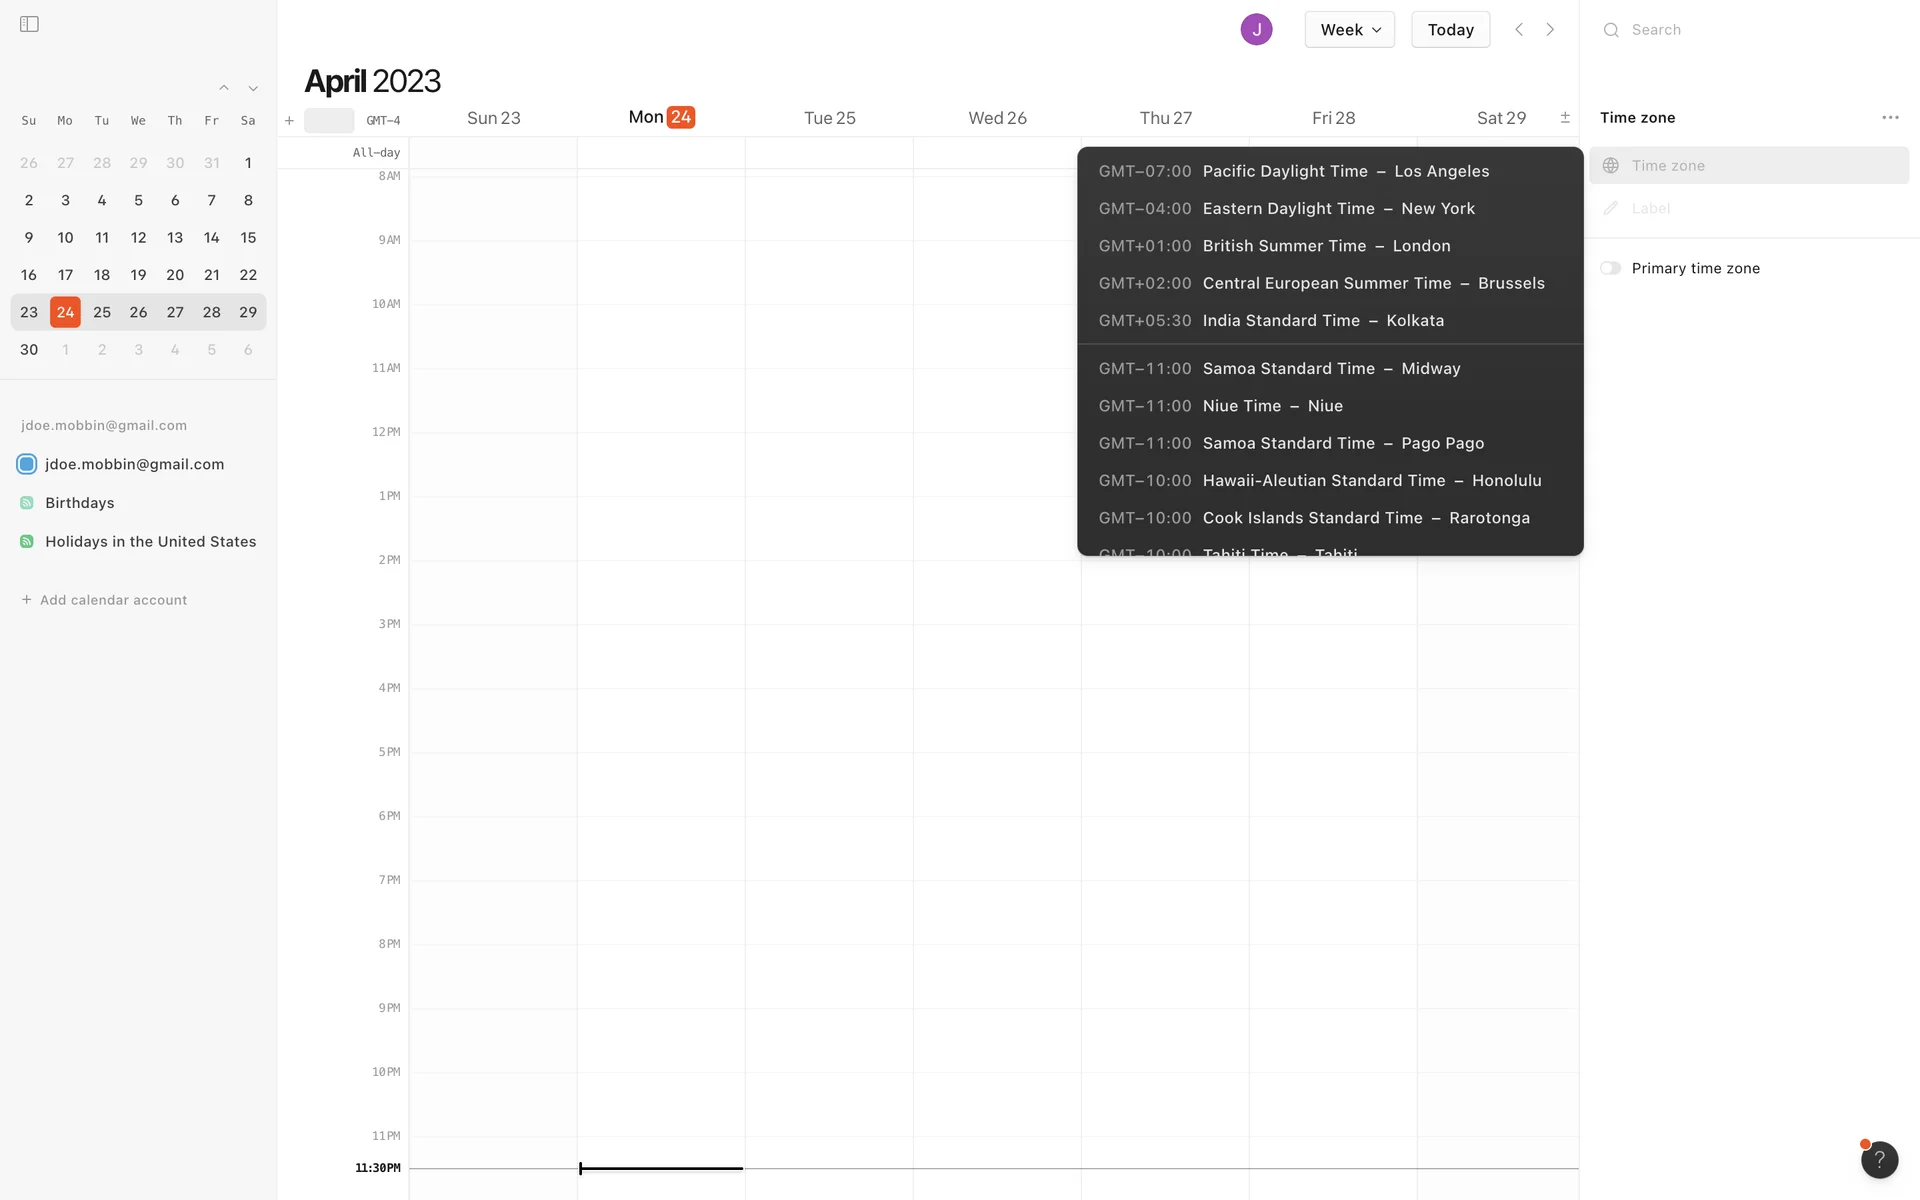Toggle the Birthdays calendar visibility
Screen dimensions: 1920x1200
click(27, 503)
